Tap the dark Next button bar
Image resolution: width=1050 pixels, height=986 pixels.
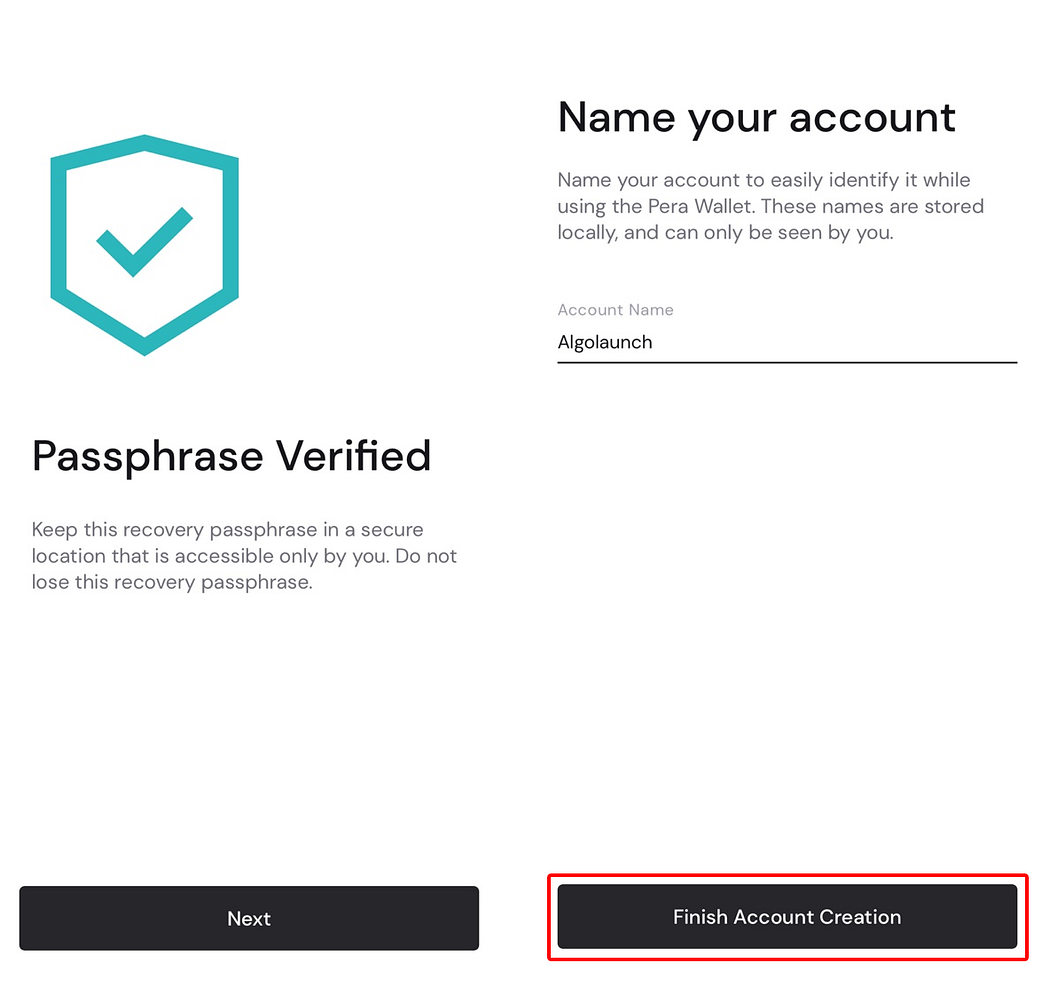[248, 918]
